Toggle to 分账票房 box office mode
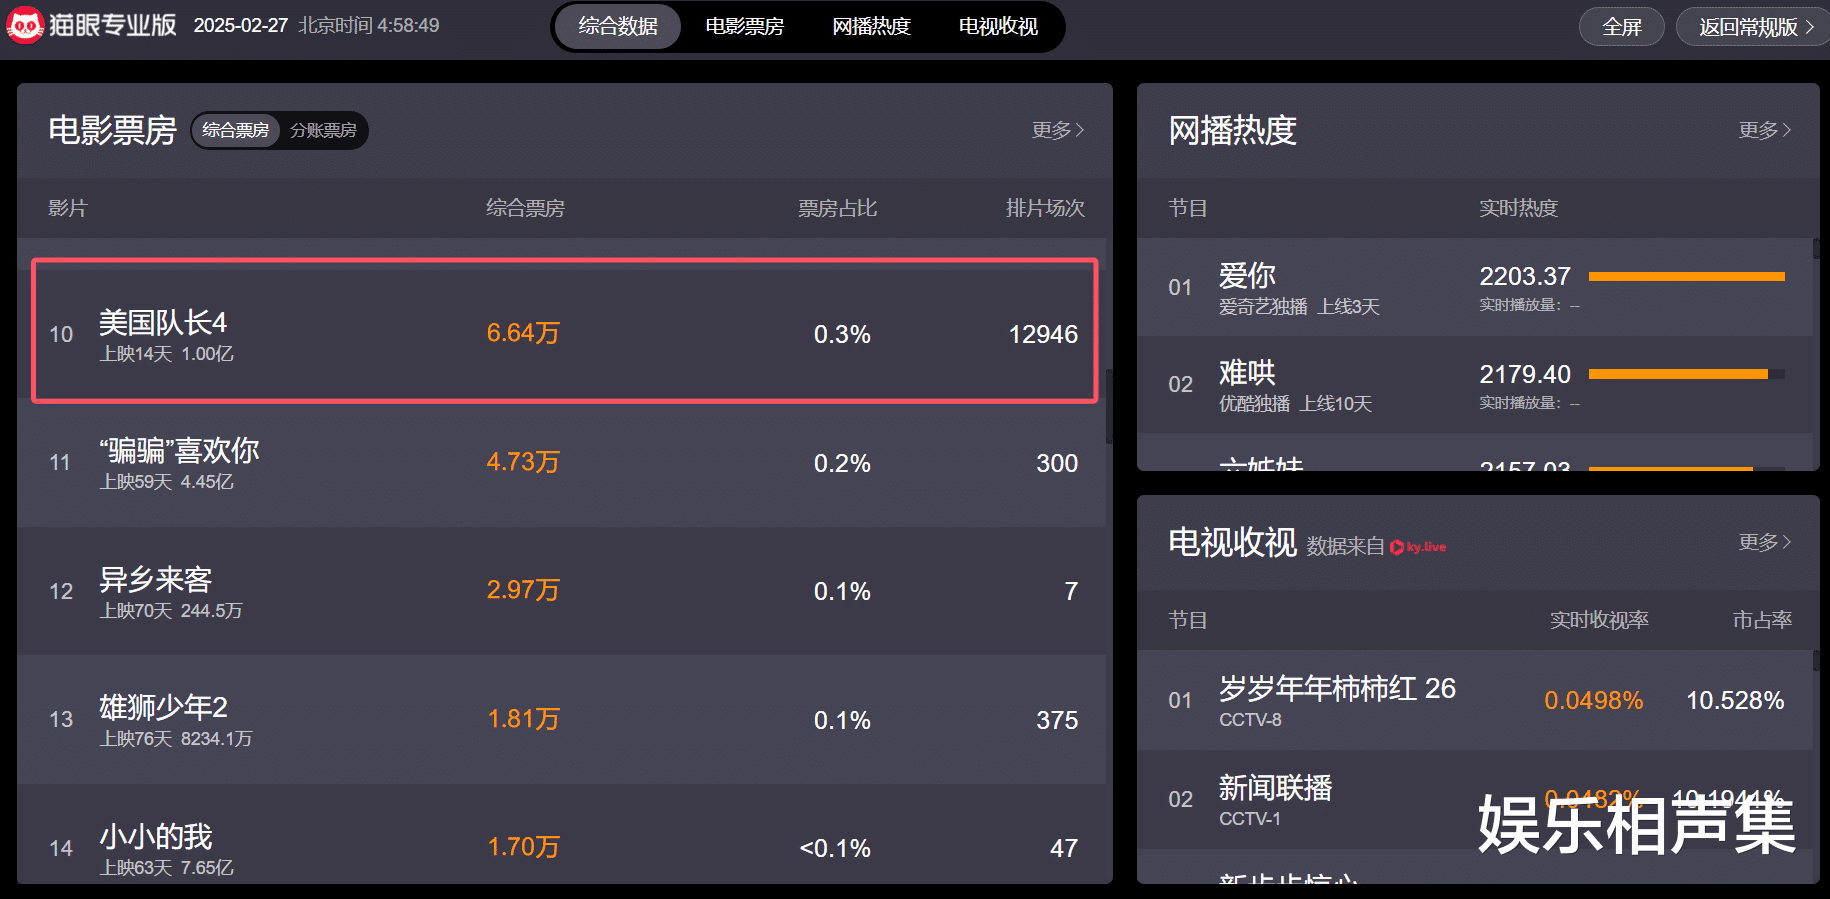 click(323, 130)
